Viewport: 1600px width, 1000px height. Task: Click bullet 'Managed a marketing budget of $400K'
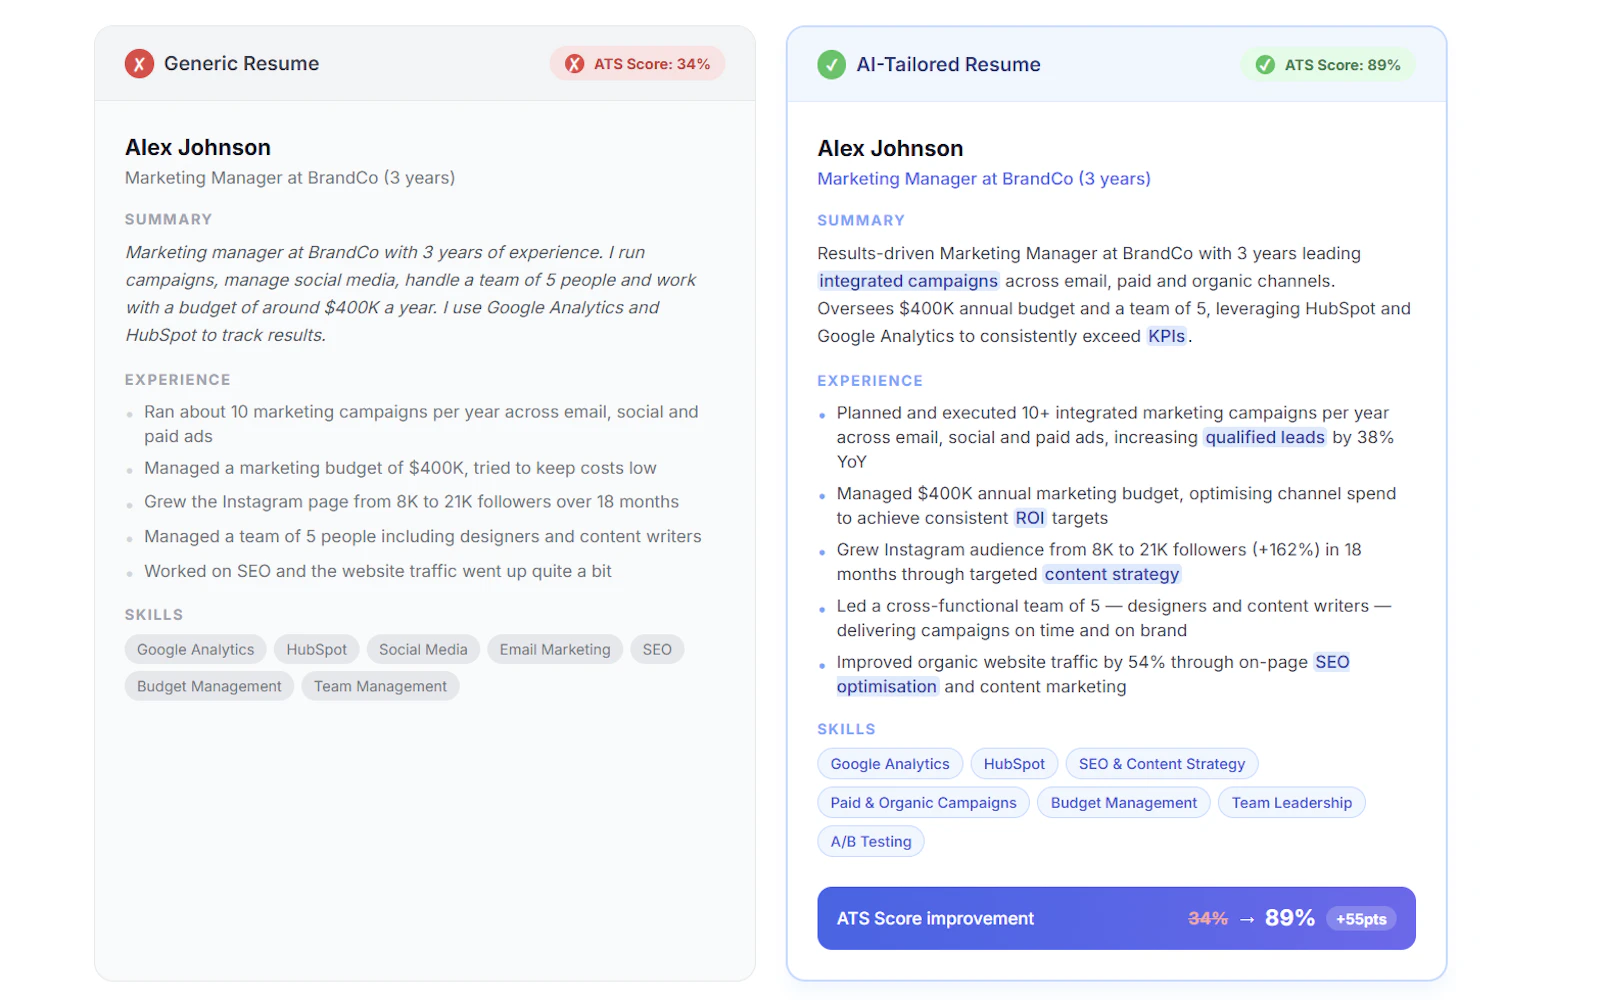[x=400, y=469]
